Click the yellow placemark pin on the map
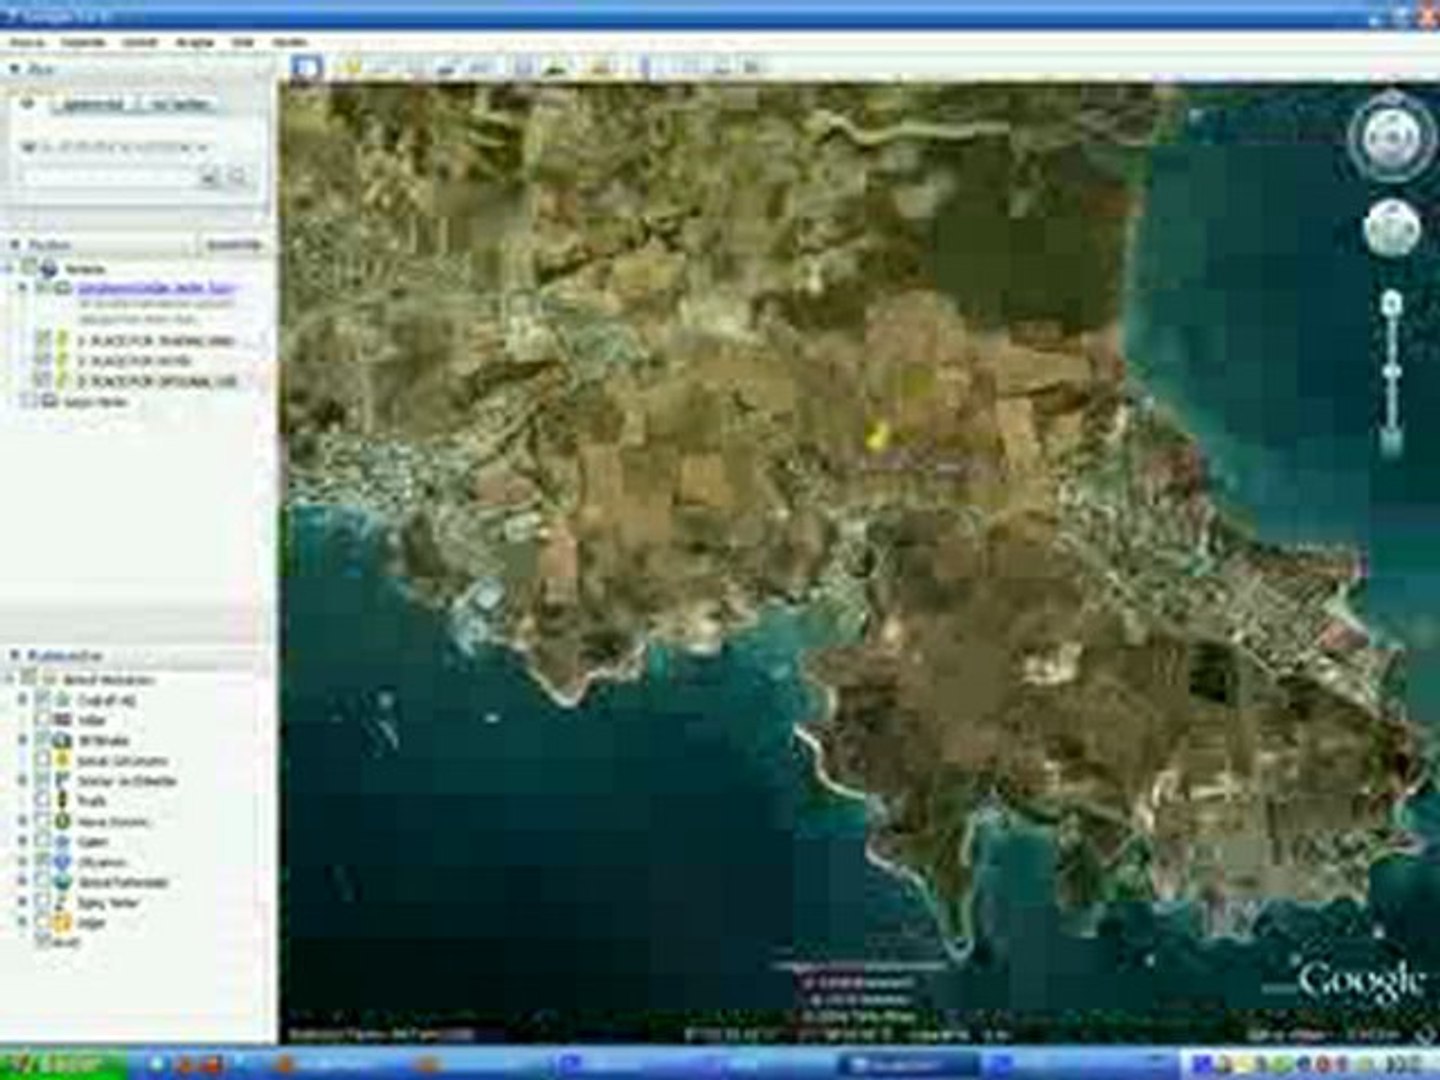Viewport: 1440px width, 1080px height. pos(877,434)
